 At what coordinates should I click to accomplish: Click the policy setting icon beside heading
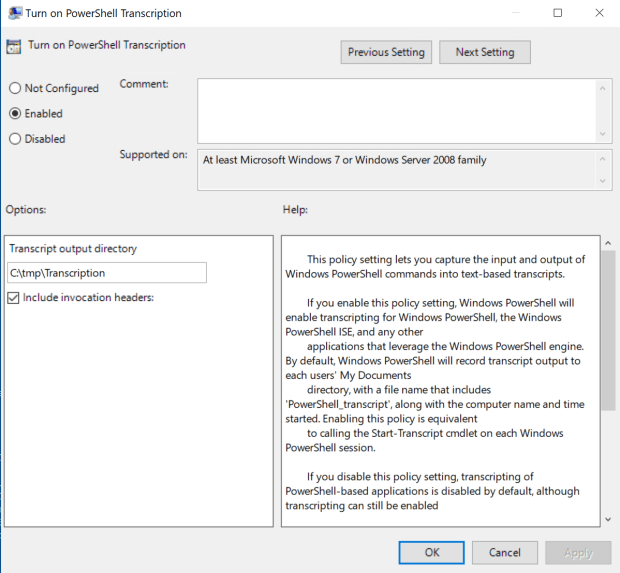pyautogui.click(x=13, y=47)
